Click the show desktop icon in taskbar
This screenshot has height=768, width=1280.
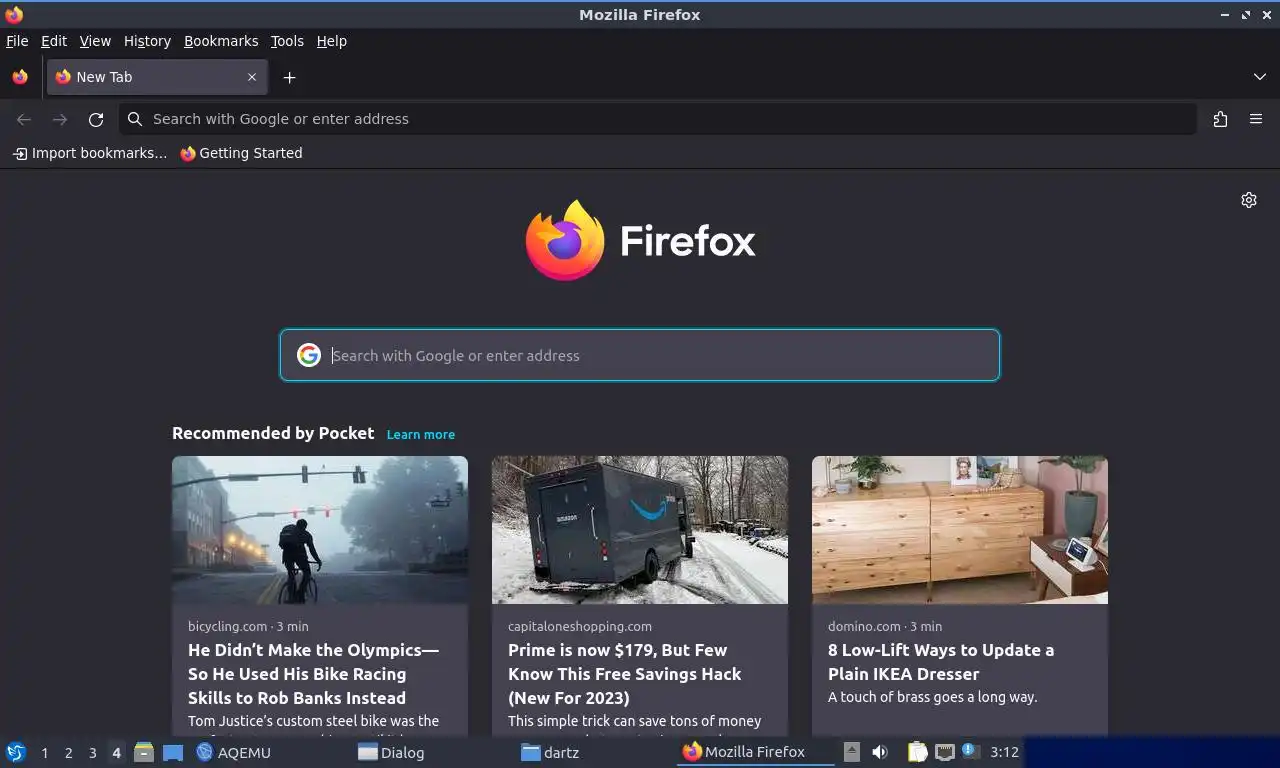173,752
